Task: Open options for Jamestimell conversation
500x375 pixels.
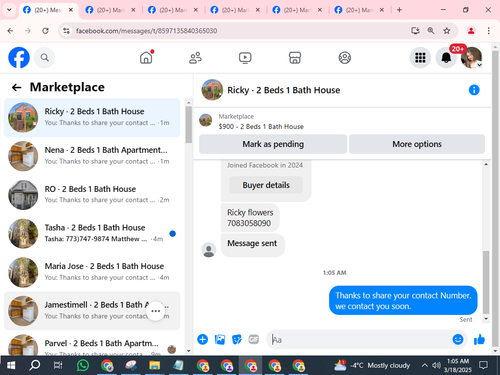Action: point(156,311)
